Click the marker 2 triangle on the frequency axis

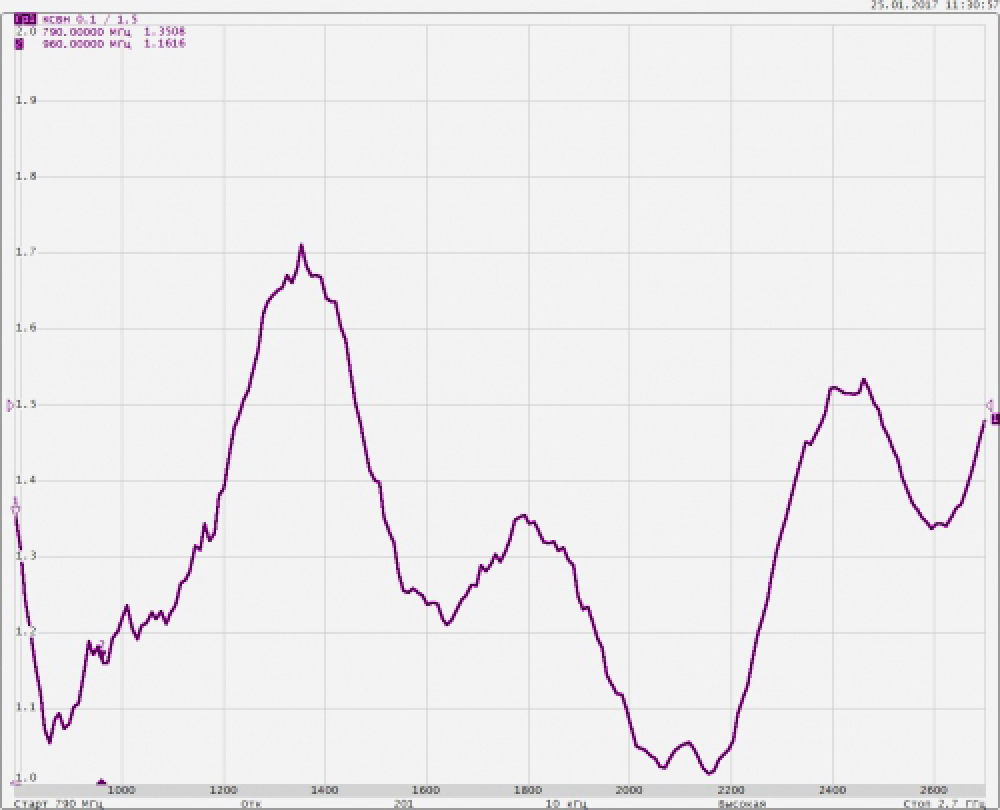click(x=101, y=782)
